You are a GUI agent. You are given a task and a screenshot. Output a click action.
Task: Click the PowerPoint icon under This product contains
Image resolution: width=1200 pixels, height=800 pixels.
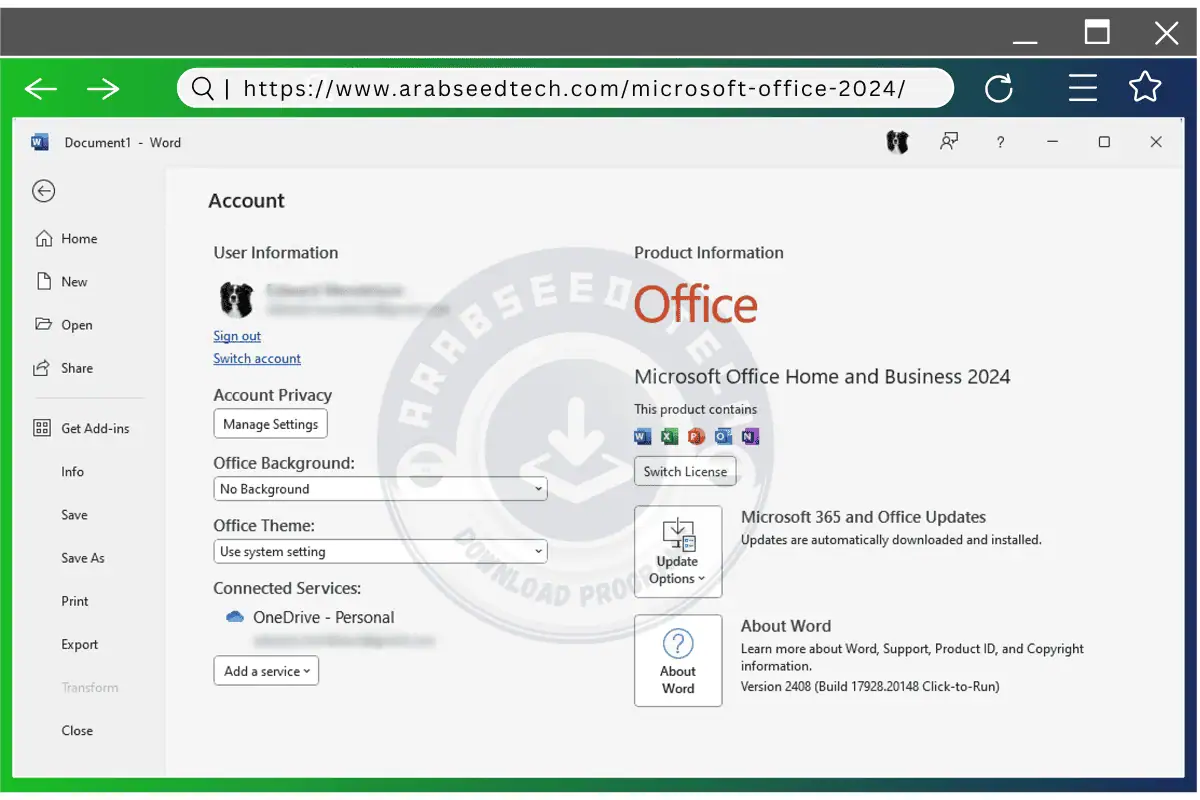[x=696, y=436]
